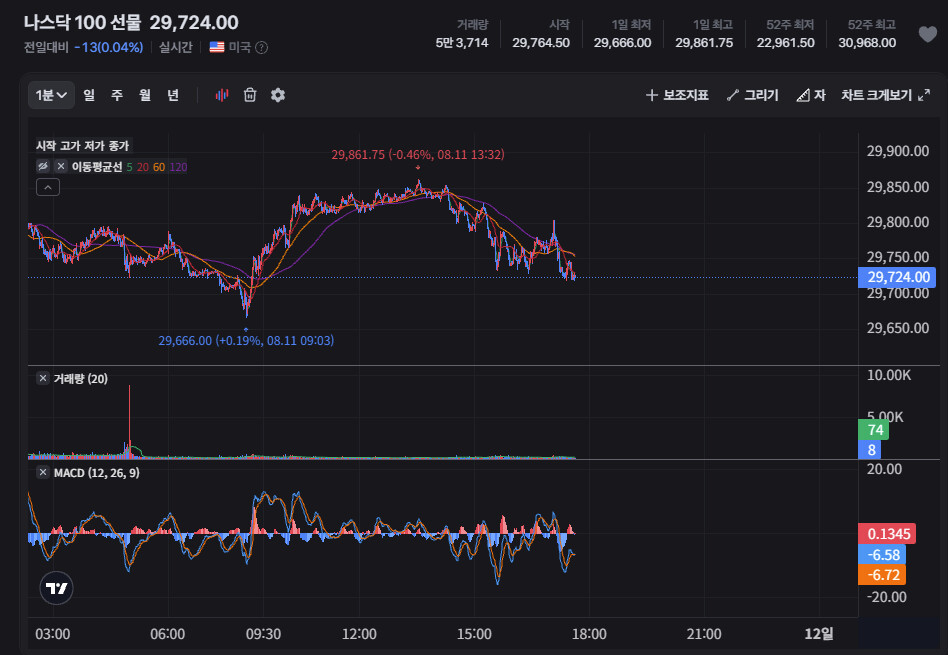This screenshot has height=655, width=948.
Task: Click the help icon next to 미국
Action: click(261, 47)
